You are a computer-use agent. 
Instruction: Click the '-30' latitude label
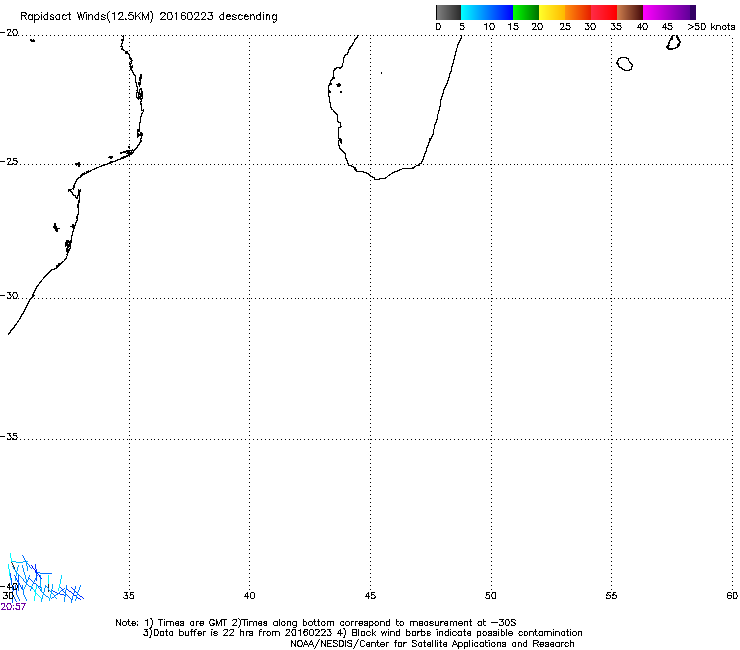[x=9, y=295]
